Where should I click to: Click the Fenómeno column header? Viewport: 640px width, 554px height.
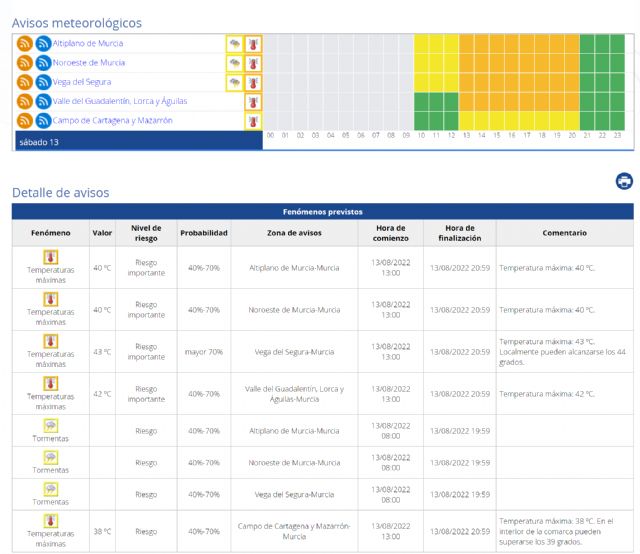(x=50, y=233)
